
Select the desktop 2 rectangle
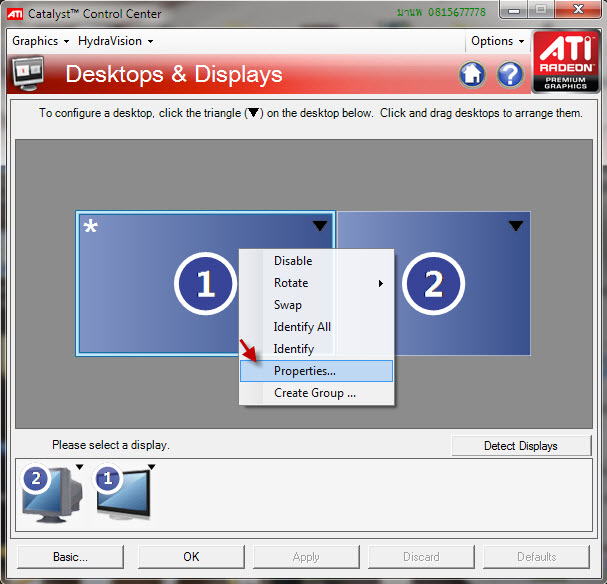434,283
